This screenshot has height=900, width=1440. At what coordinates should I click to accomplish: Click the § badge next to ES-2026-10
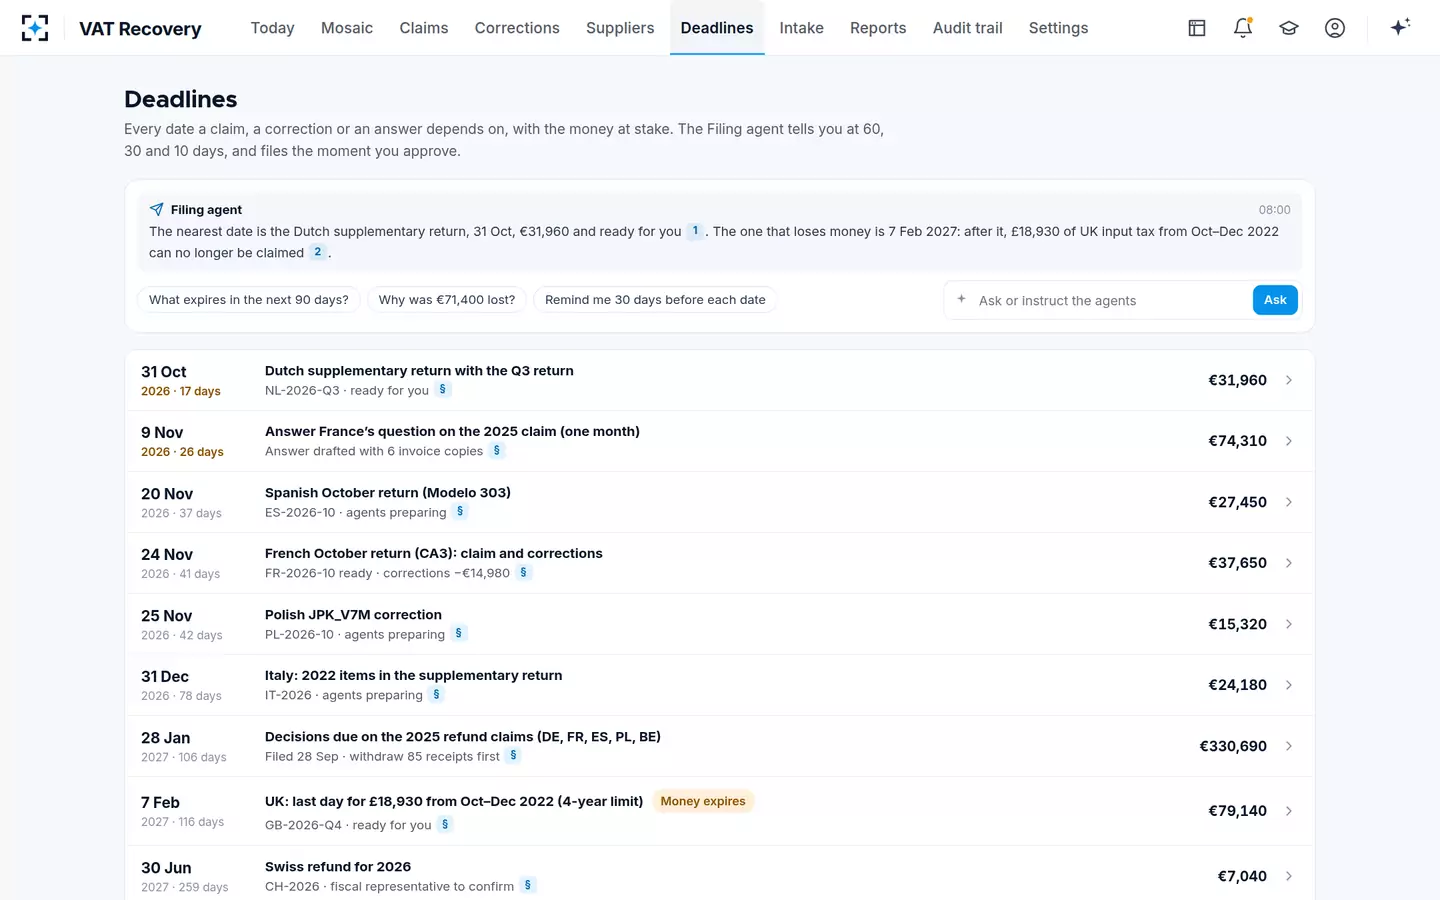460,511
